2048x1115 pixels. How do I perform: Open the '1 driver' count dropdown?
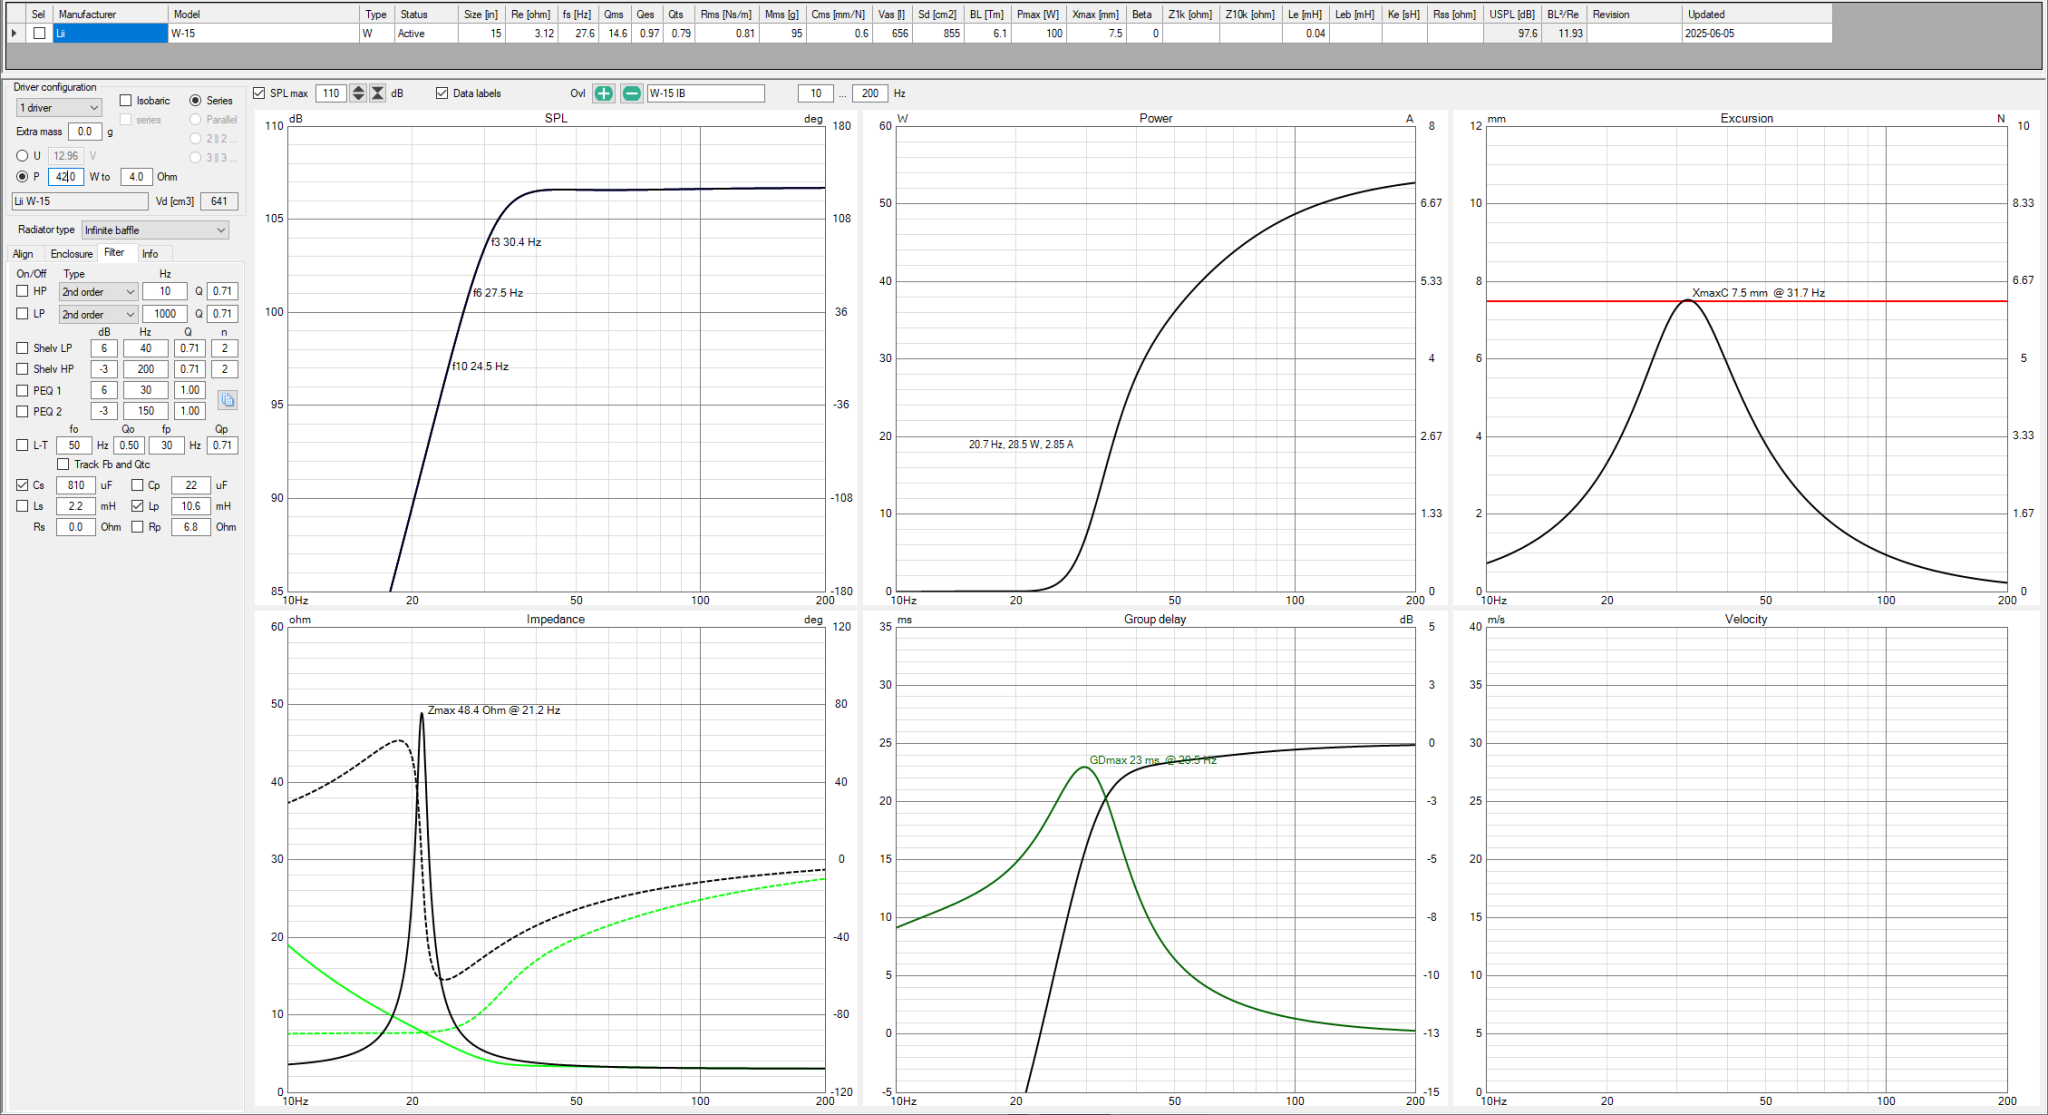tap(59, 108)
